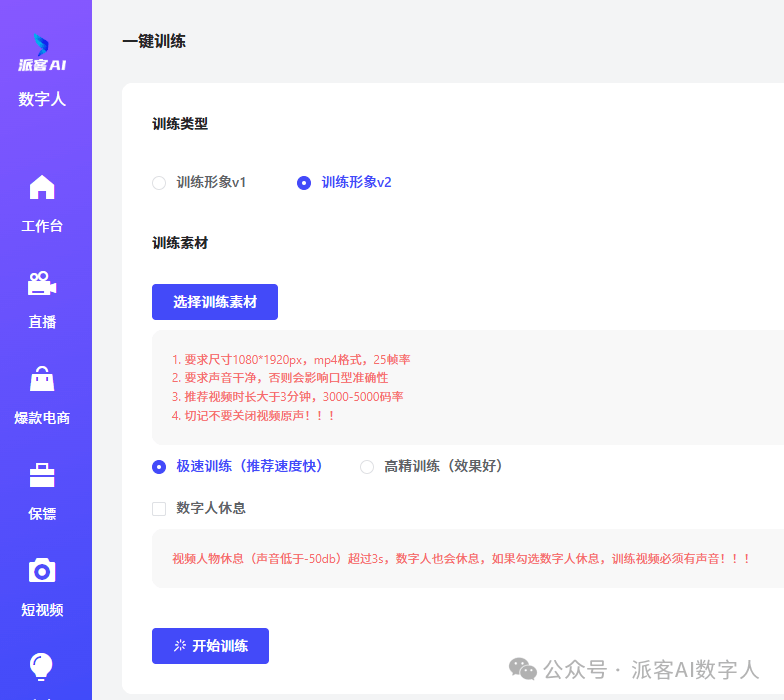This screenshot has height=700, width=784.
Task: Open the 工作台 home icon
Action: (42, 188)
